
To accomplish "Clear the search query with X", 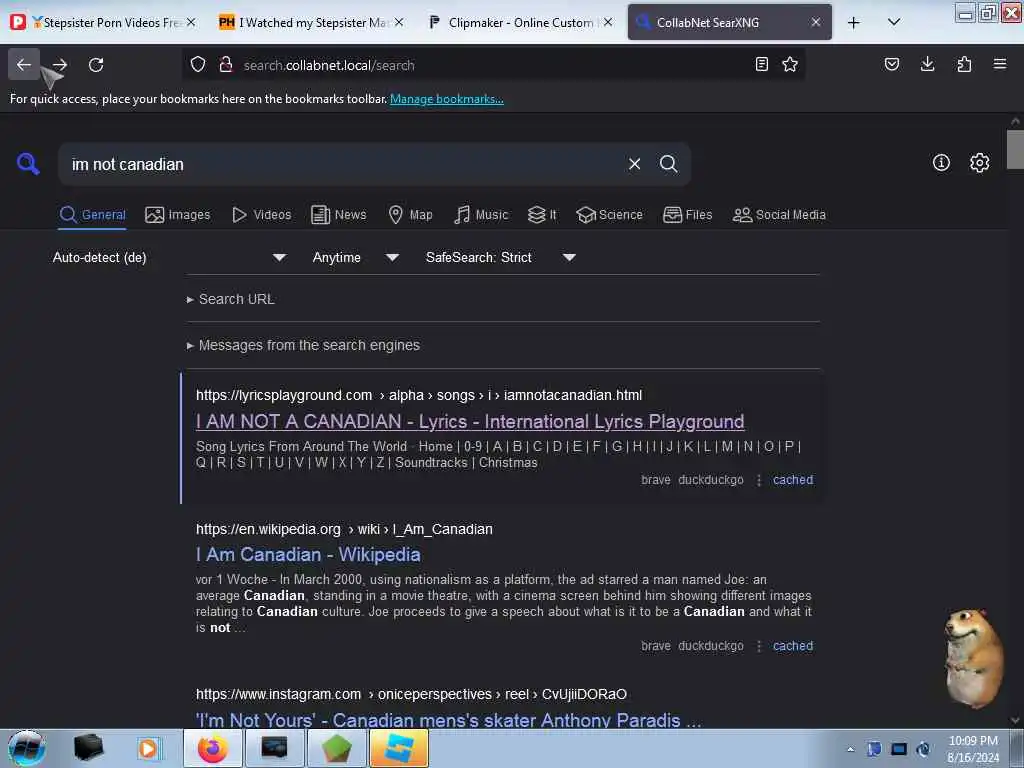I will pos(634,164).
